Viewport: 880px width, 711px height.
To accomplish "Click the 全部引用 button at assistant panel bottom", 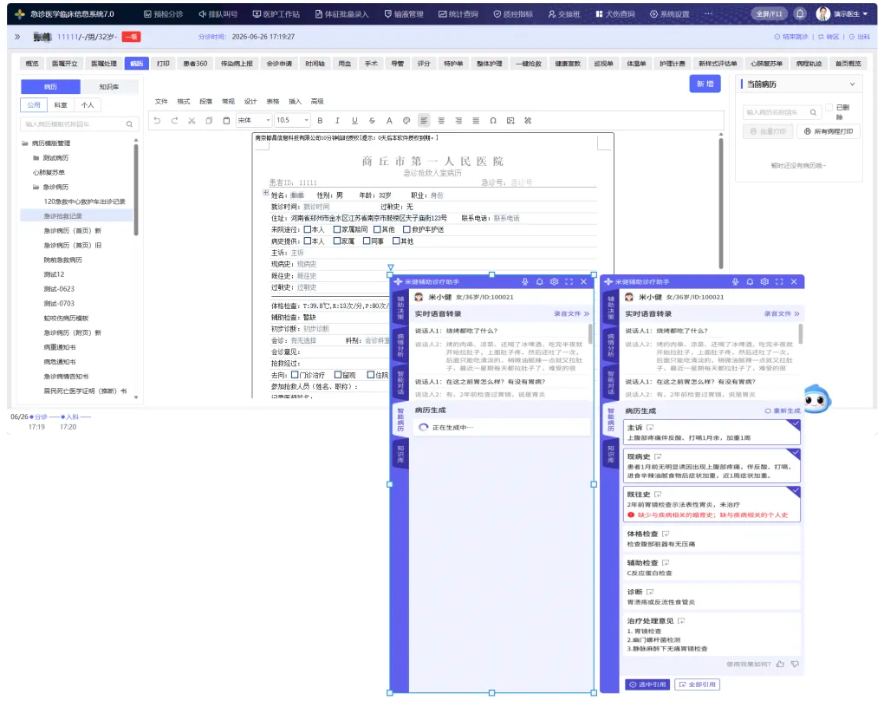I will pyautogui.click(x=697, y=685).
